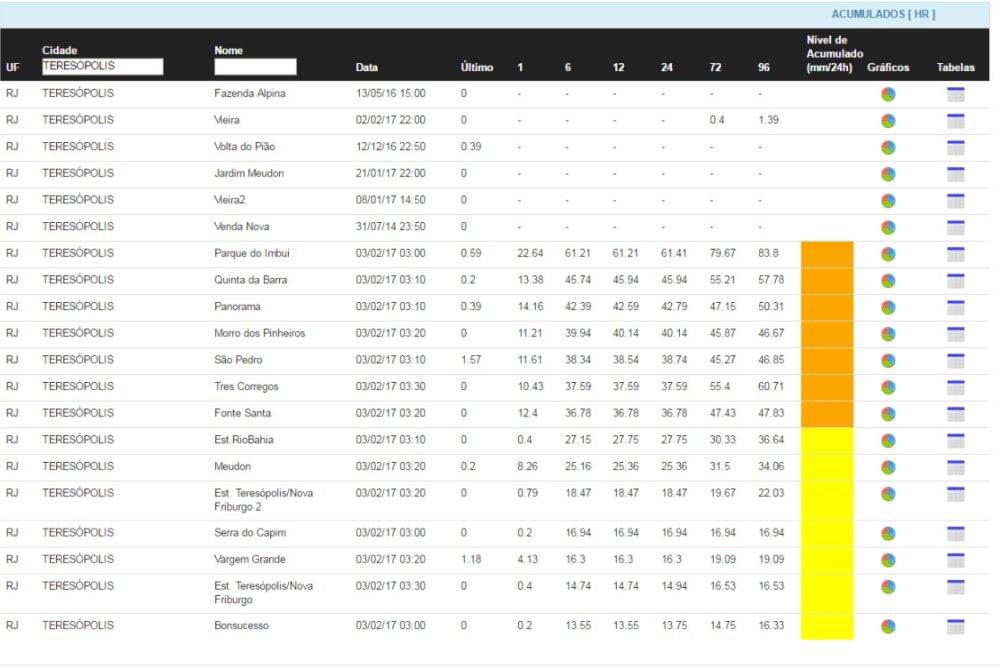Image resolution: width=1000 pixels, height=668 pixels.
Task: Open the table icon for São Pedro
Action: [x=955, y=360]
